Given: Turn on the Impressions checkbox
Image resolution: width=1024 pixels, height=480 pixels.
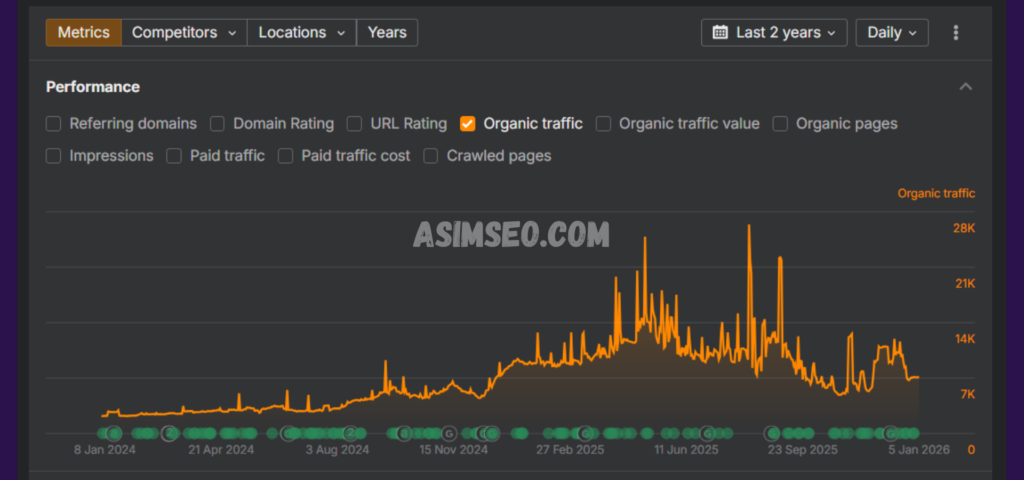Looking at the screenshot, I should (x=54, y=156).
